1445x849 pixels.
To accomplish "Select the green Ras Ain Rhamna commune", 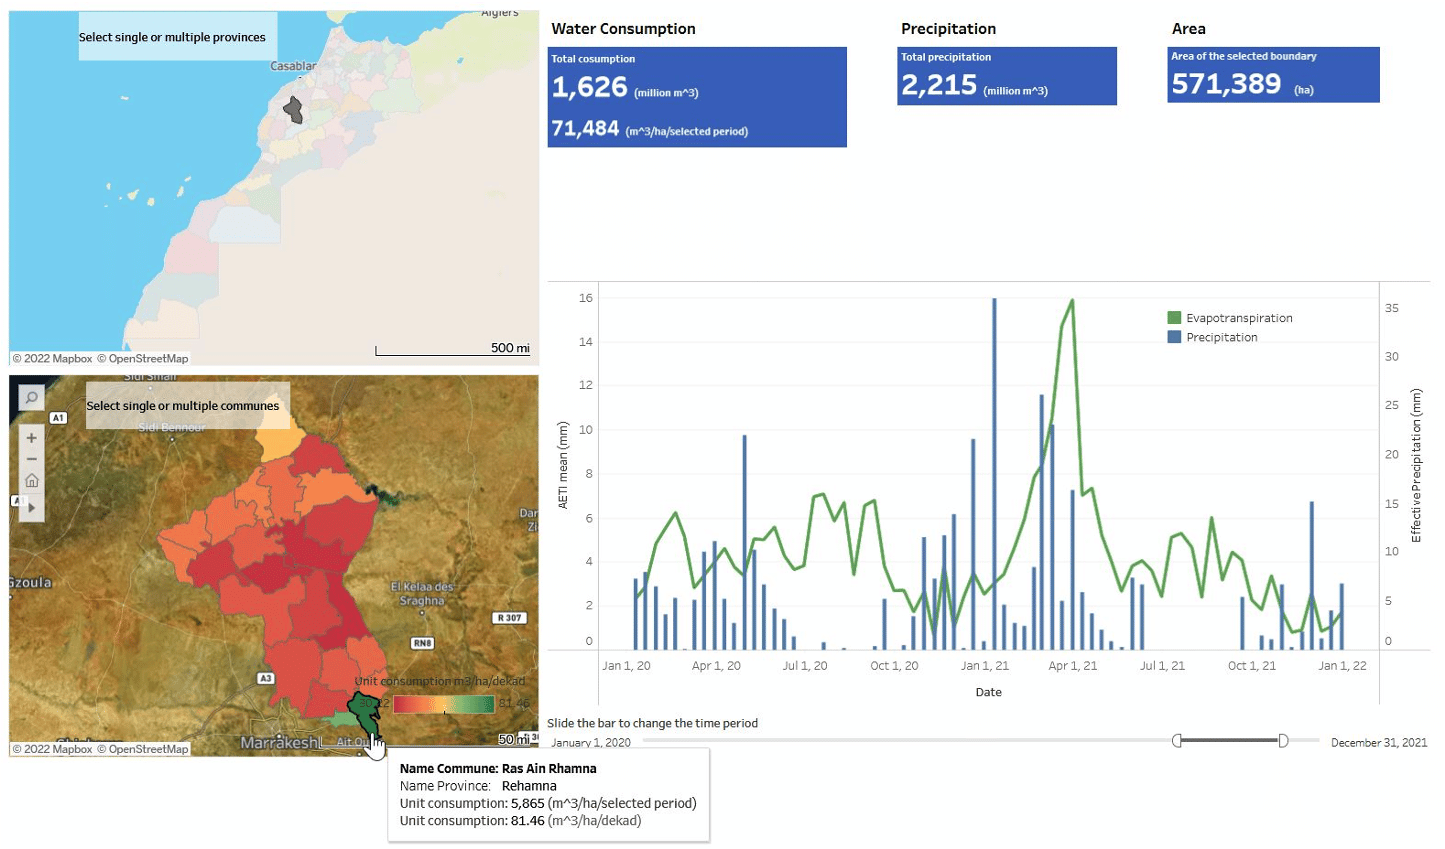I will pos(364,712).
